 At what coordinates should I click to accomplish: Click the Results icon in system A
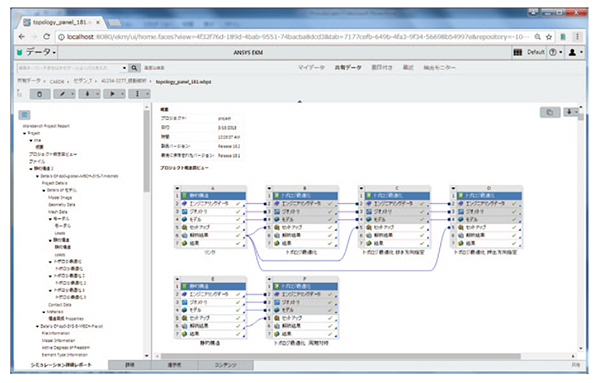(x=184, y=243)
